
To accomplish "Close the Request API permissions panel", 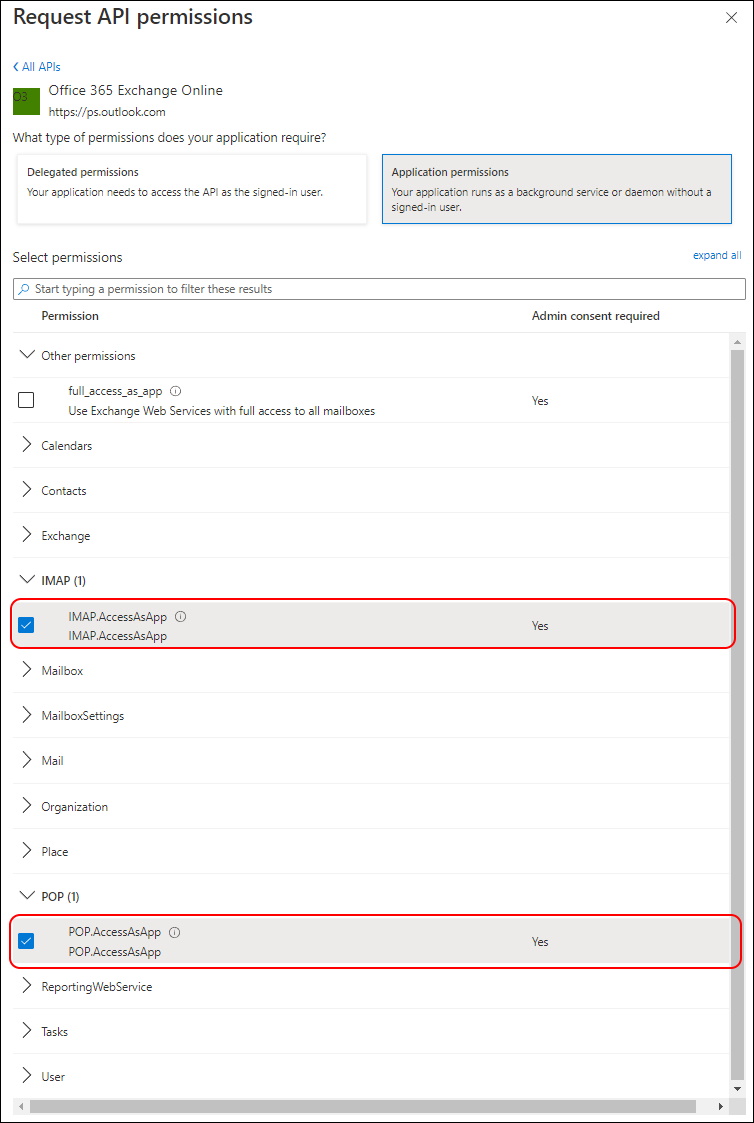I will click(731, 18).
